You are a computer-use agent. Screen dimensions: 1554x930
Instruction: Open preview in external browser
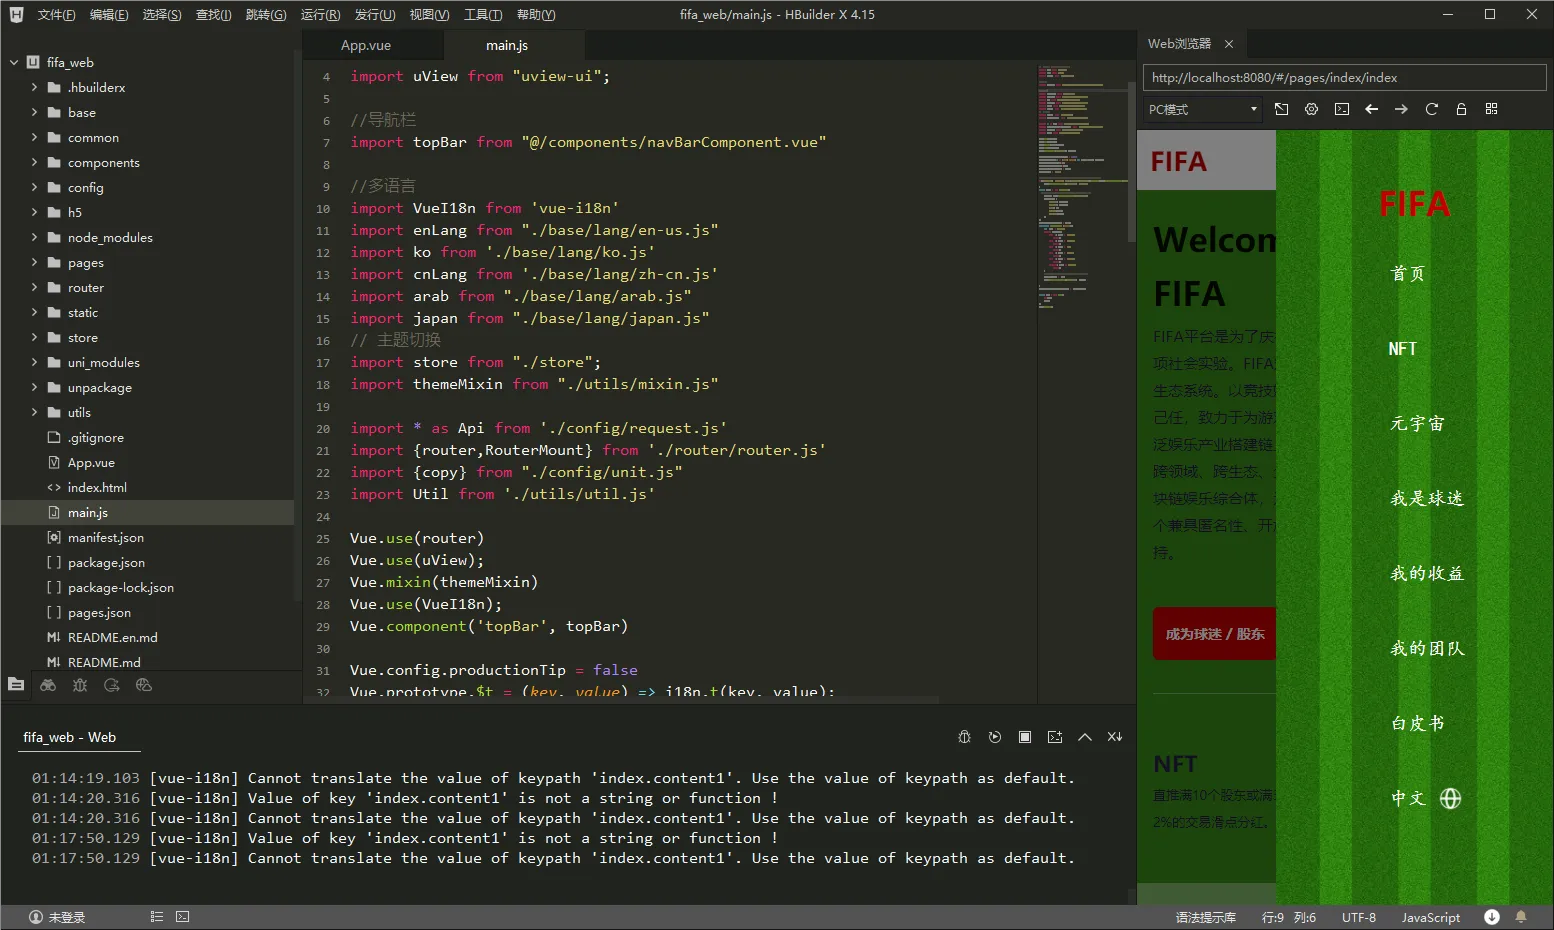point(1281,109)
